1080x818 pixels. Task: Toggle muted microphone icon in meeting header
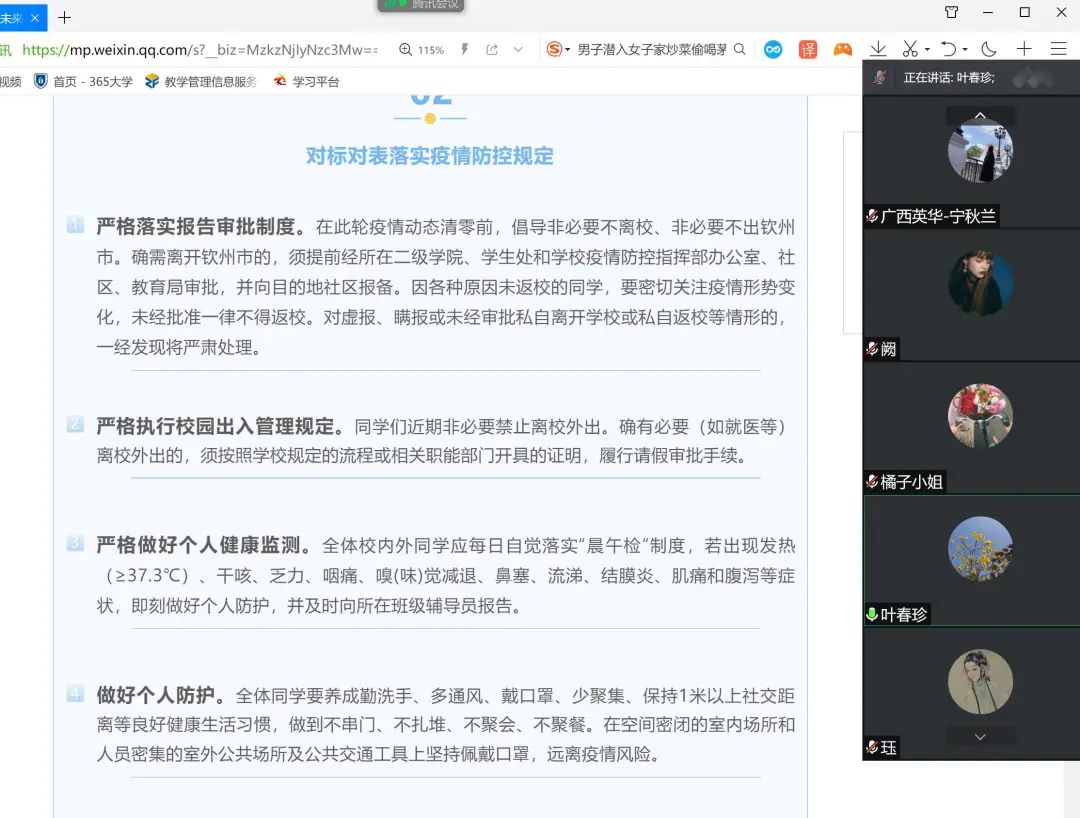pyautogui.click(x=880, y=77)
